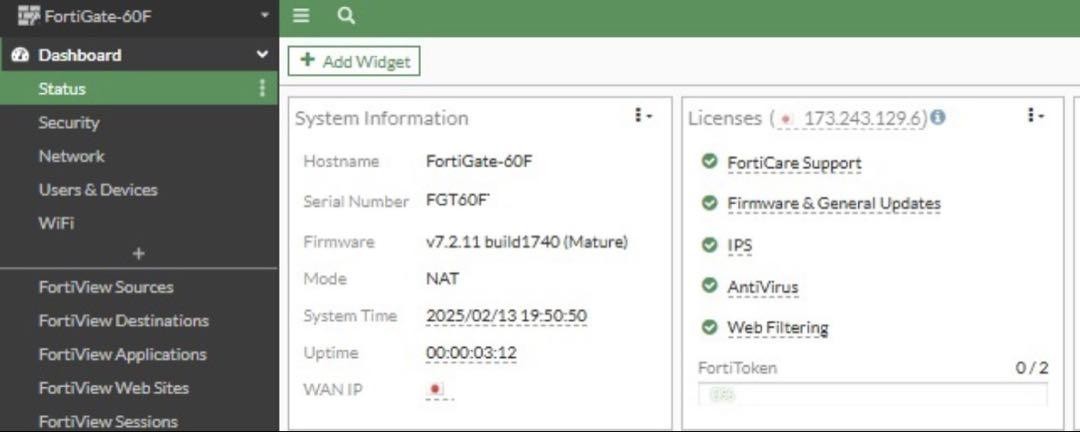Open the search magnifier in top bar
The height and width of the screenshot is (432, 1080).
point(346,16)
